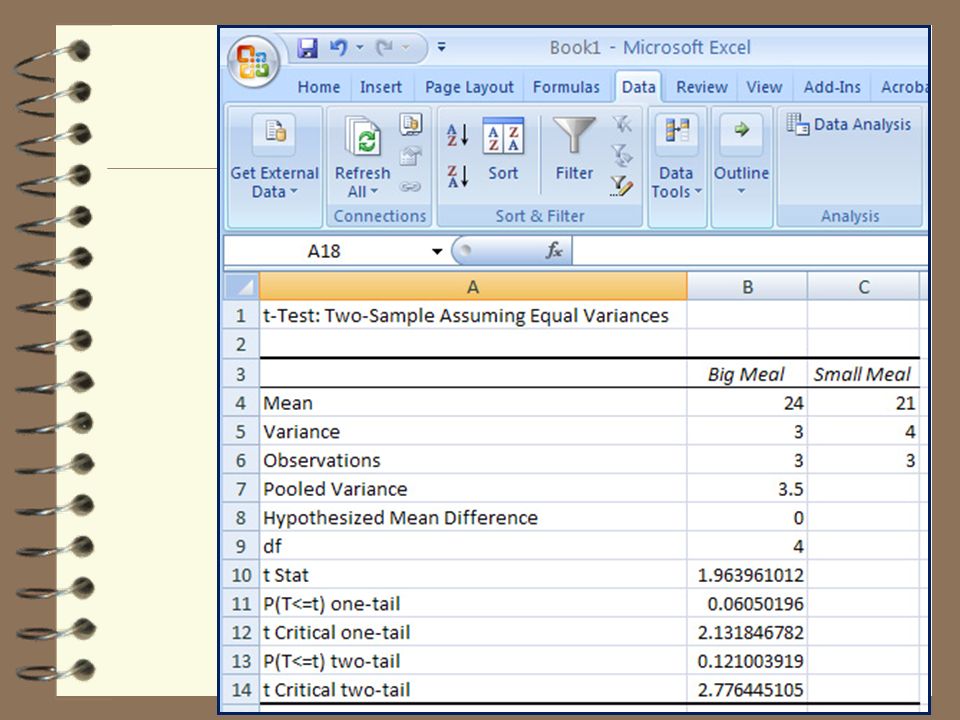Open the Add-Ins tab
Image resolution: width=960 pixels, height=720 pixels.
(832, 88)
